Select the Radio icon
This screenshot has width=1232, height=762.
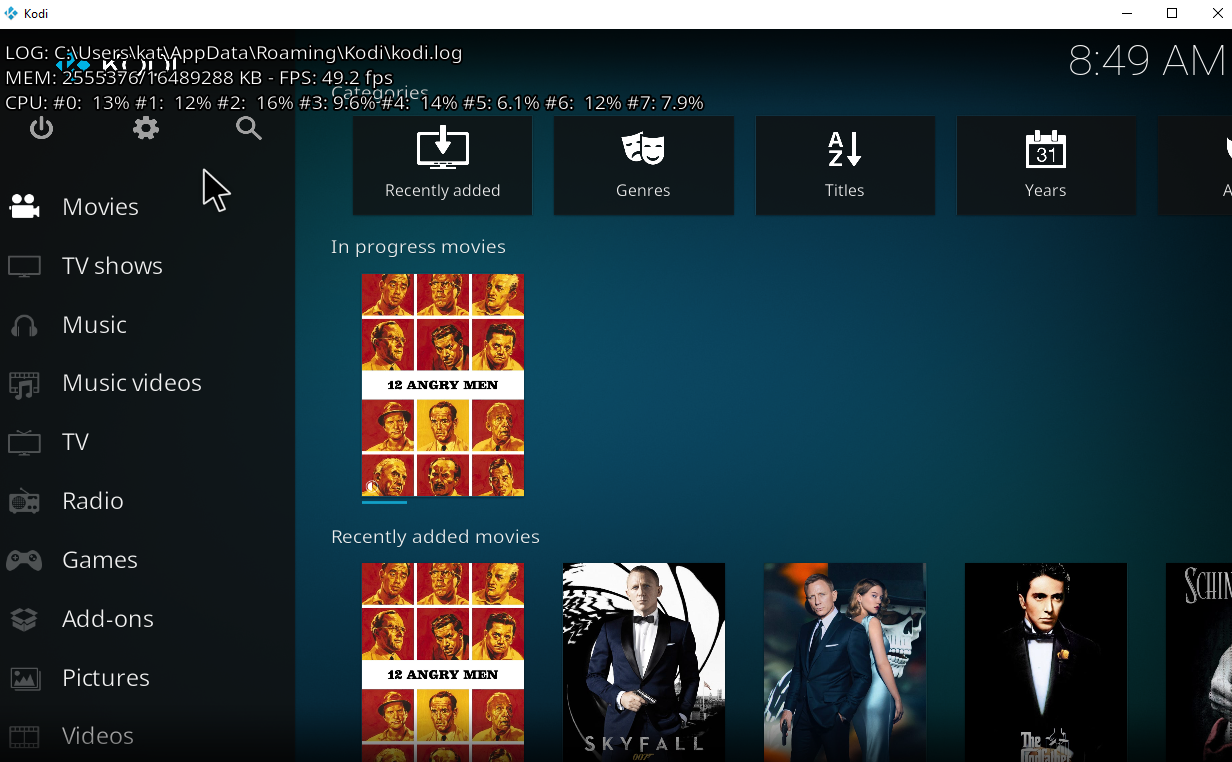[x=24, y=501]
